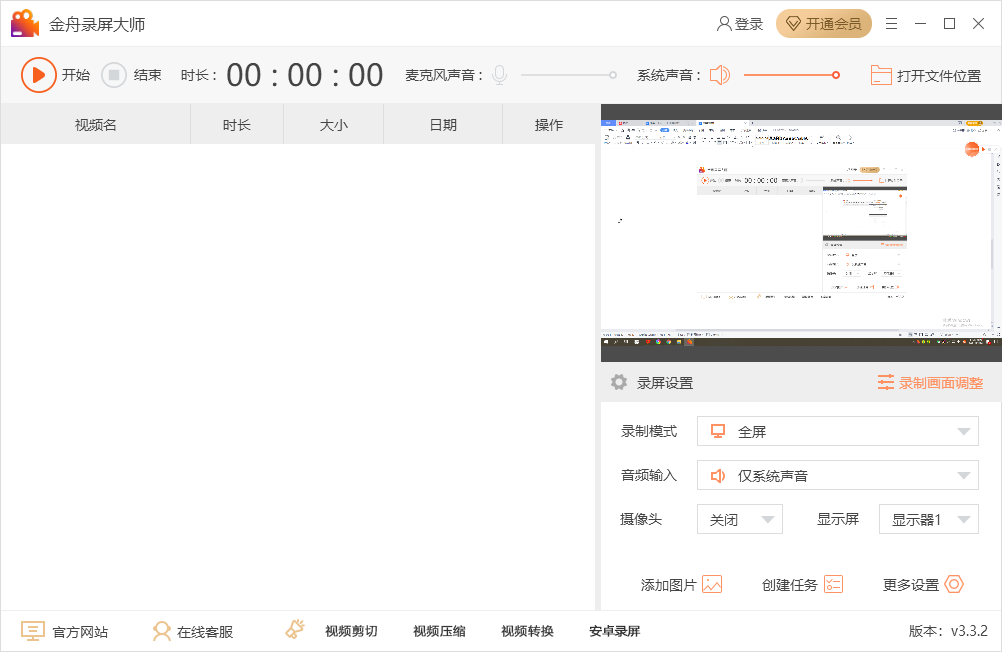1002x652 pixels.
Task: Click the 视频名 column header
Action: point(96,125)
